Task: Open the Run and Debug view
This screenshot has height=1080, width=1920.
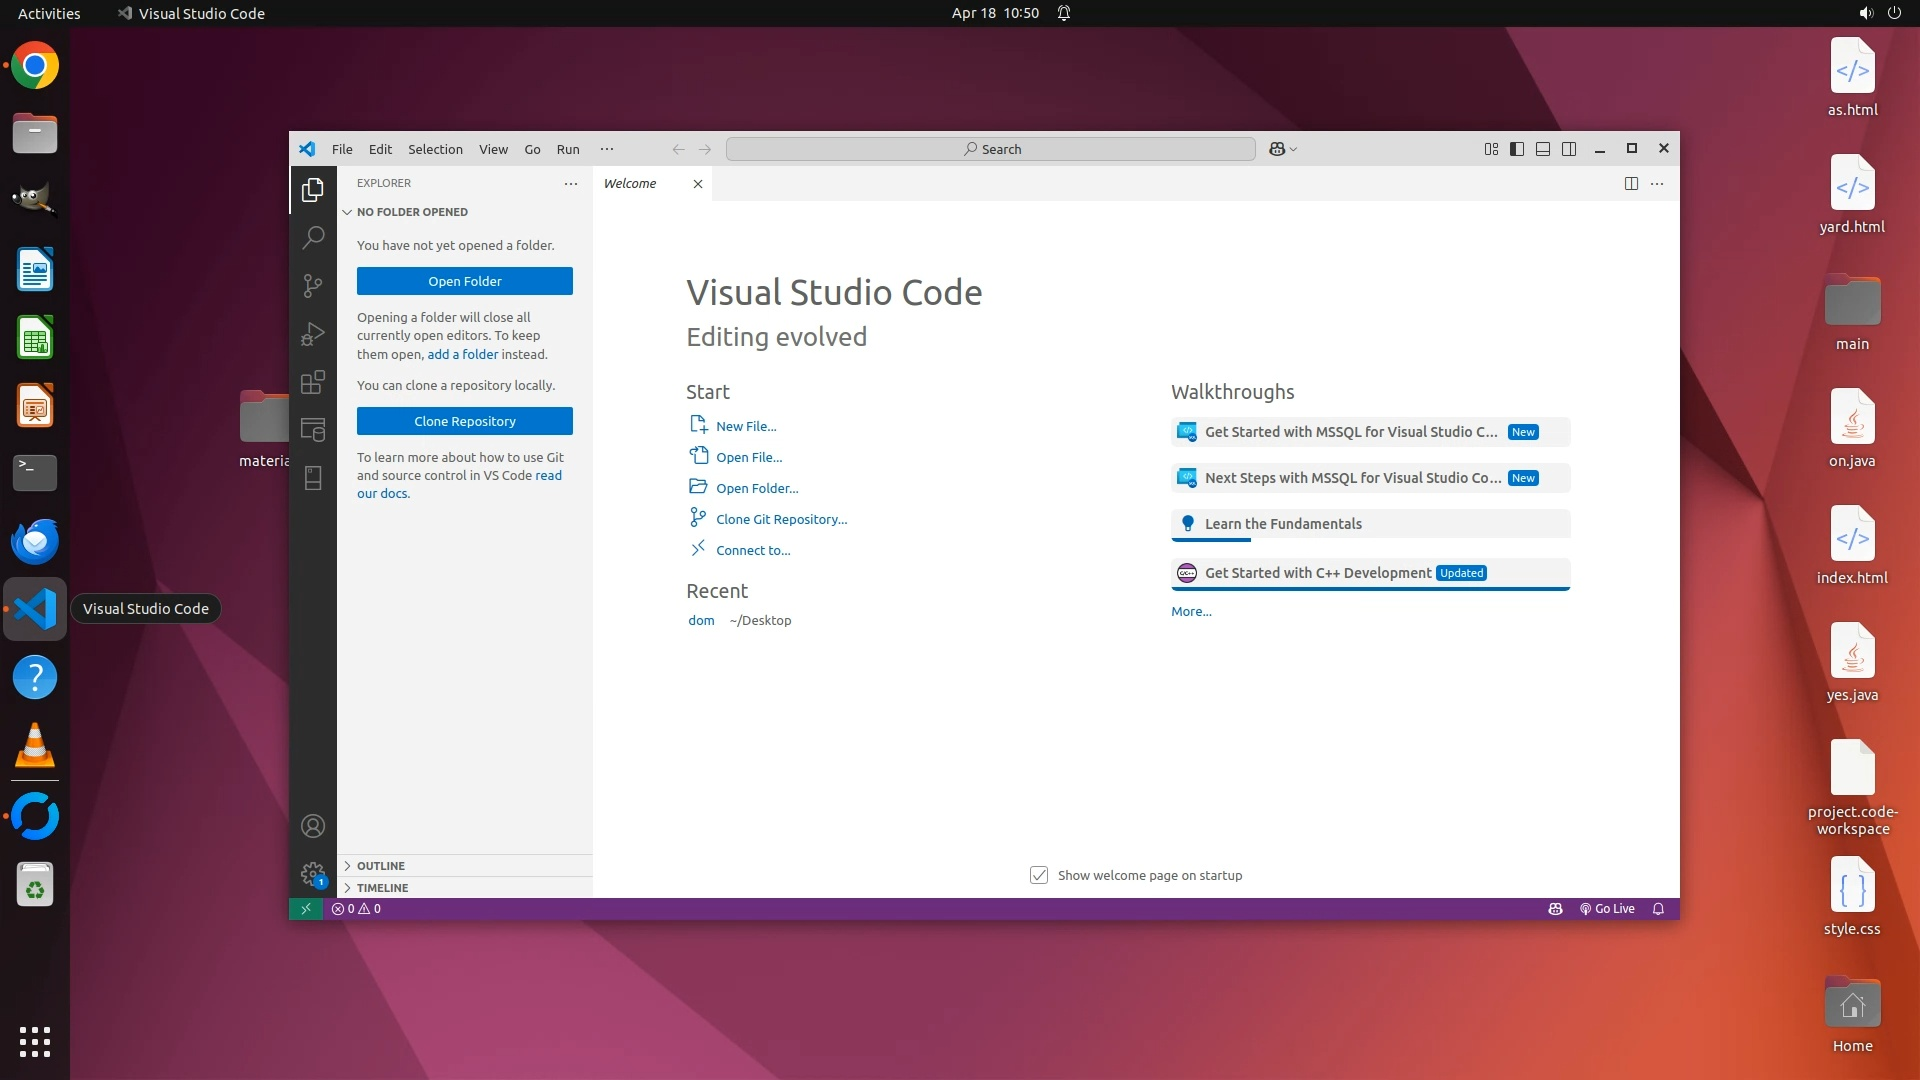Action: pos(313,334)
